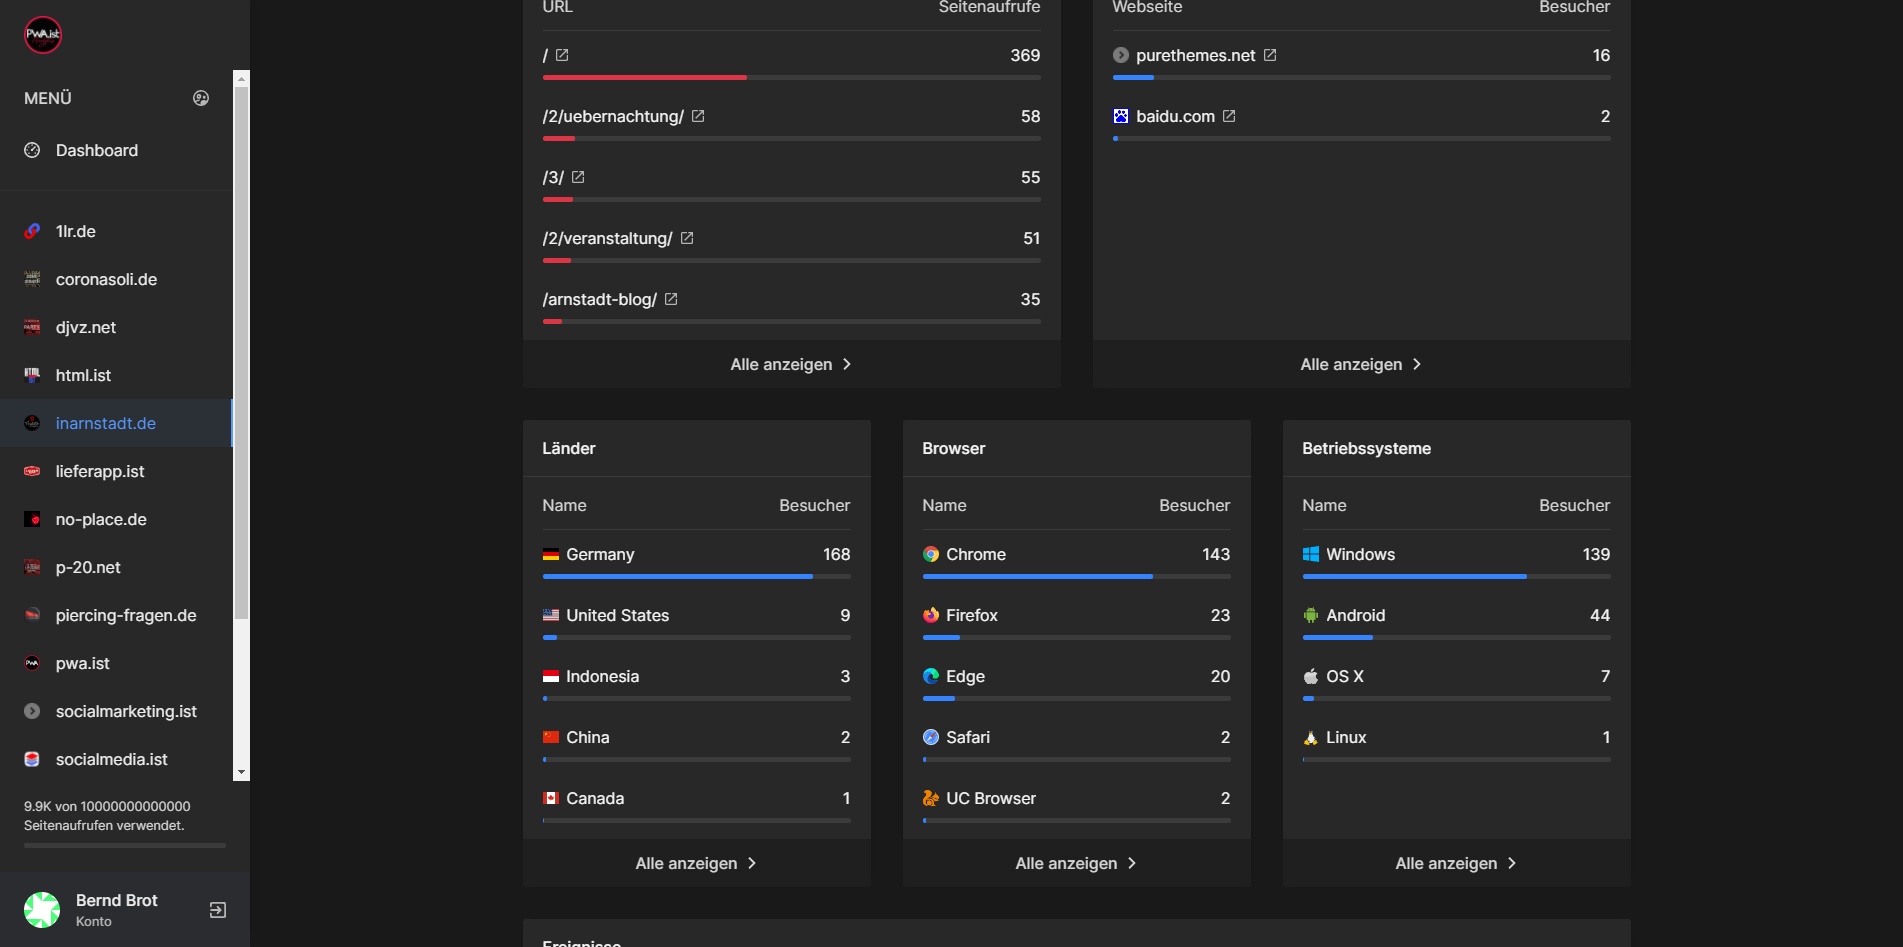
Task: Open the Dashboard menu item
Action: coord(96,150)
